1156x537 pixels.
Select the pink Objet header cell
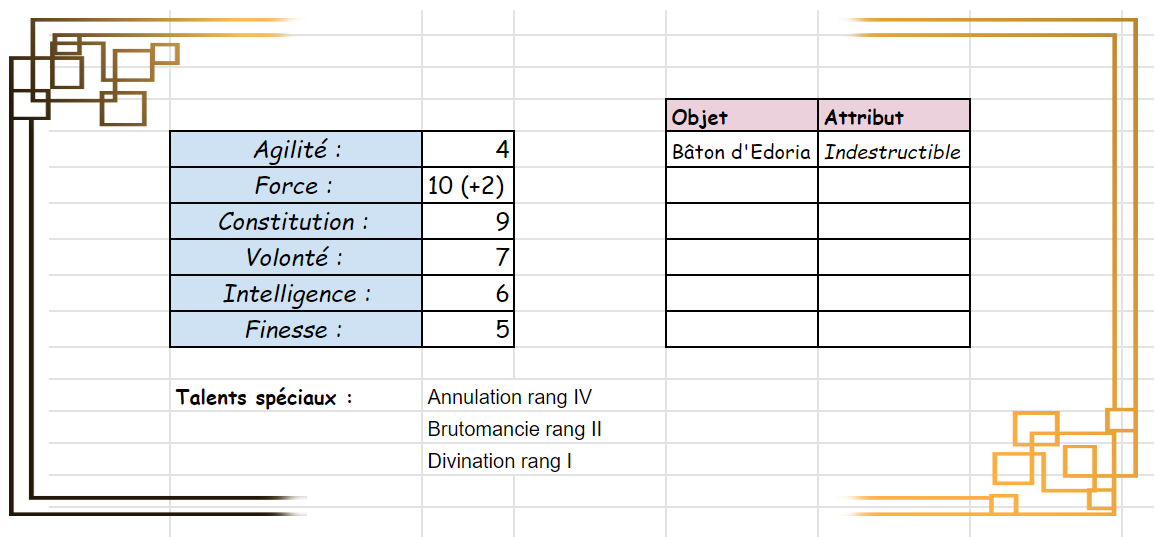tap(741, 116)
